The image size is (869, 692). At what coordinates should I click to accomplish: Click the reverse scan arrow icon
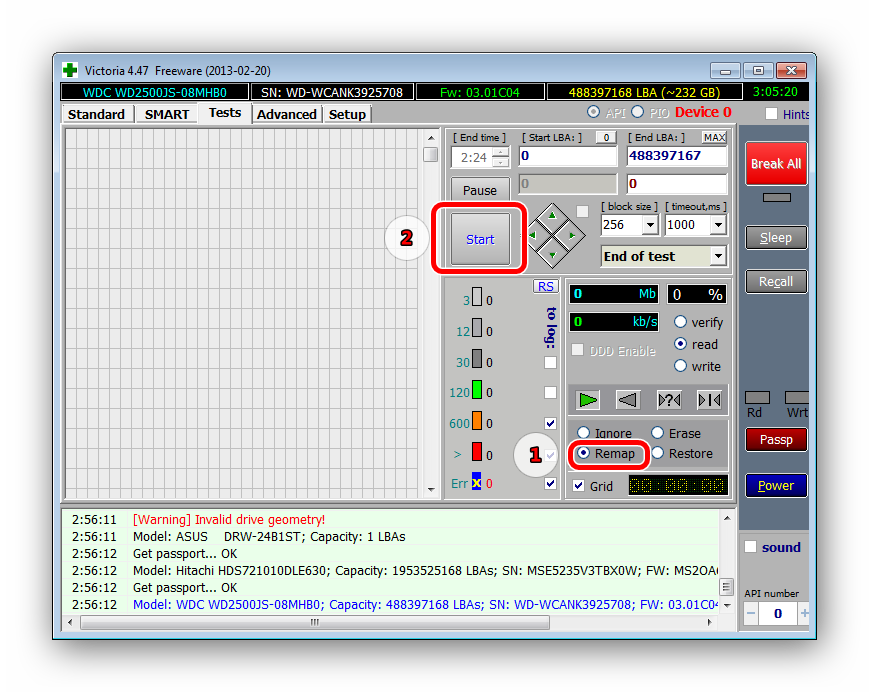click(x=628, y=400)
